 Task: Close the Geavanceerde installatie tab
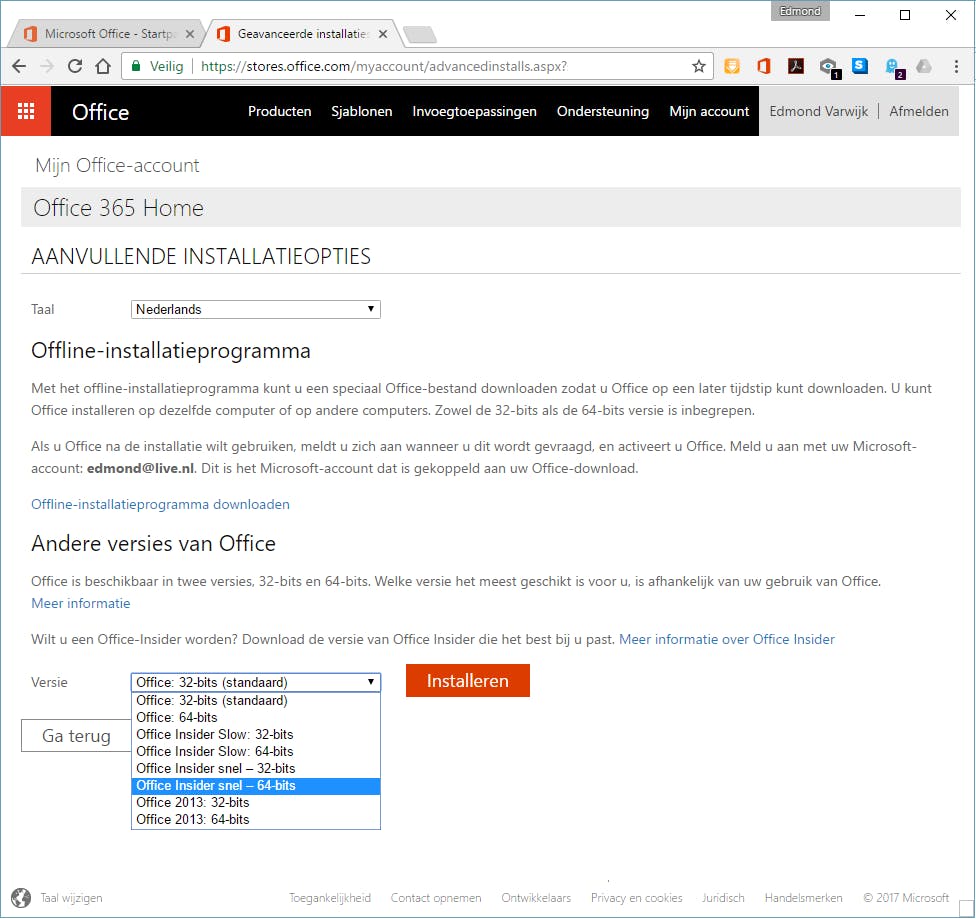pyautogui.click(x=383, y=34)
